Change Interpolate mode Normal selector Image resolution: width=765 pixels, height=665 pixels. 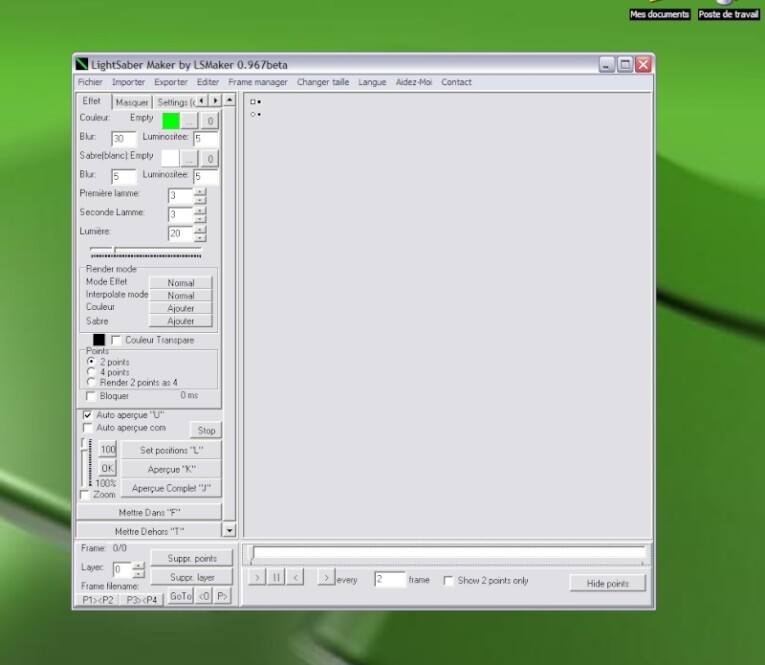[x=181, y=295]
